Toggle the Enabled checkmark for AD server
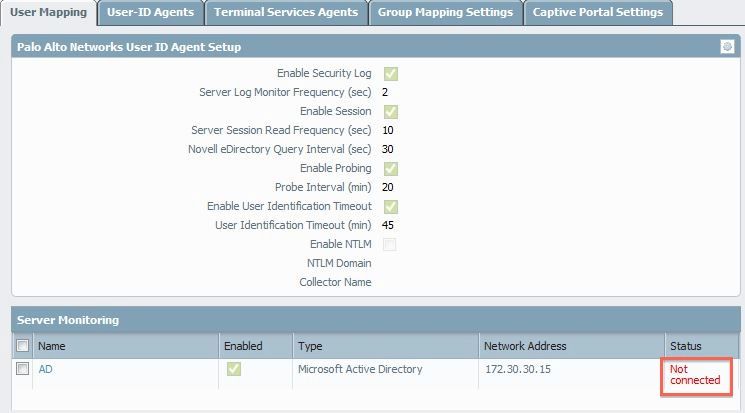 click(233, 369)
